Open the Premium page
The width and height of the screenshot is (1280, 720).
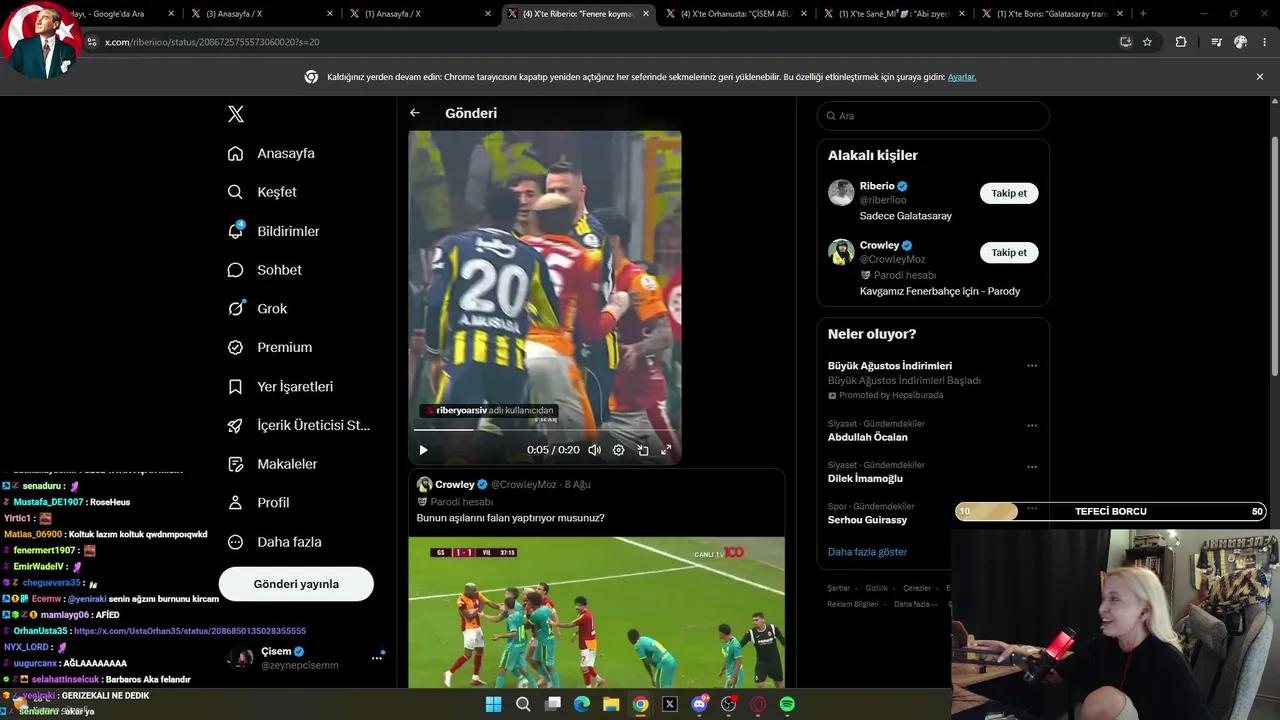tap(269, 348)
